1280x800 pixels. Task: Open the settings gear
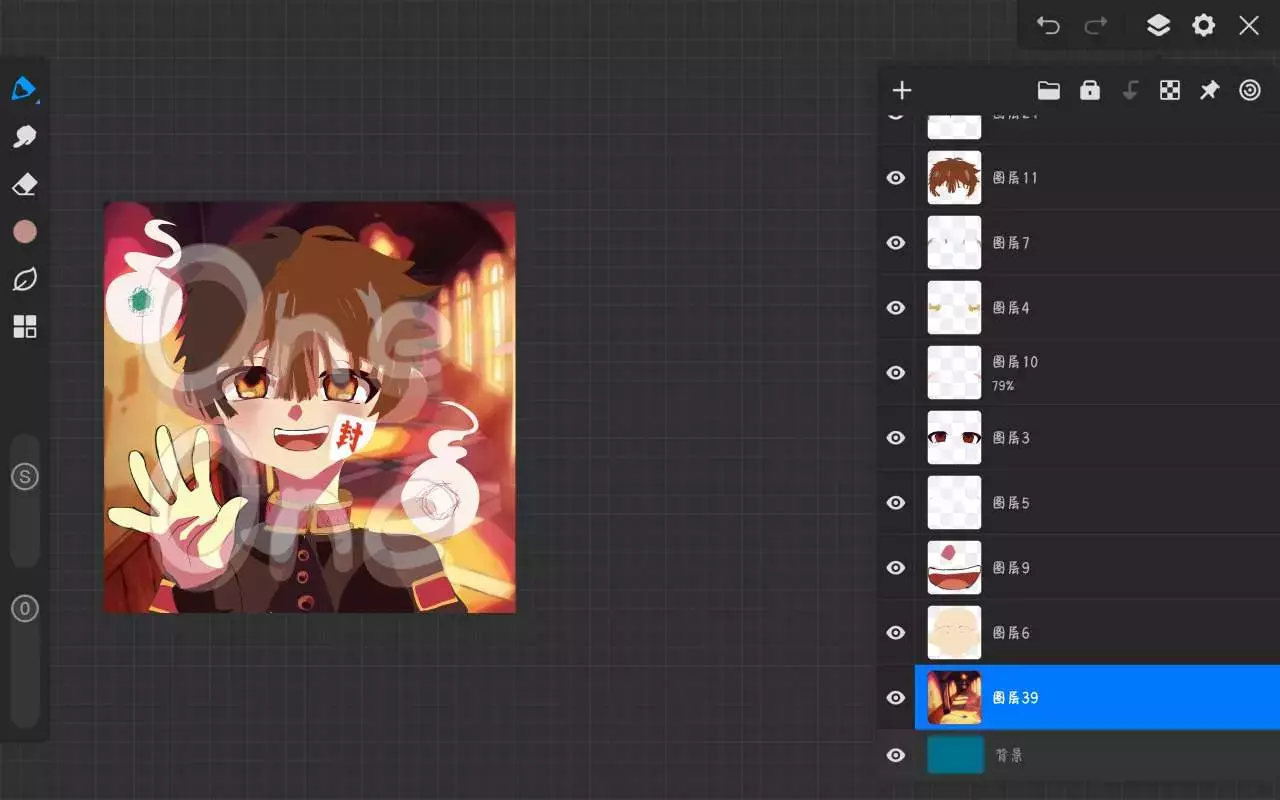click(1204, 25)
